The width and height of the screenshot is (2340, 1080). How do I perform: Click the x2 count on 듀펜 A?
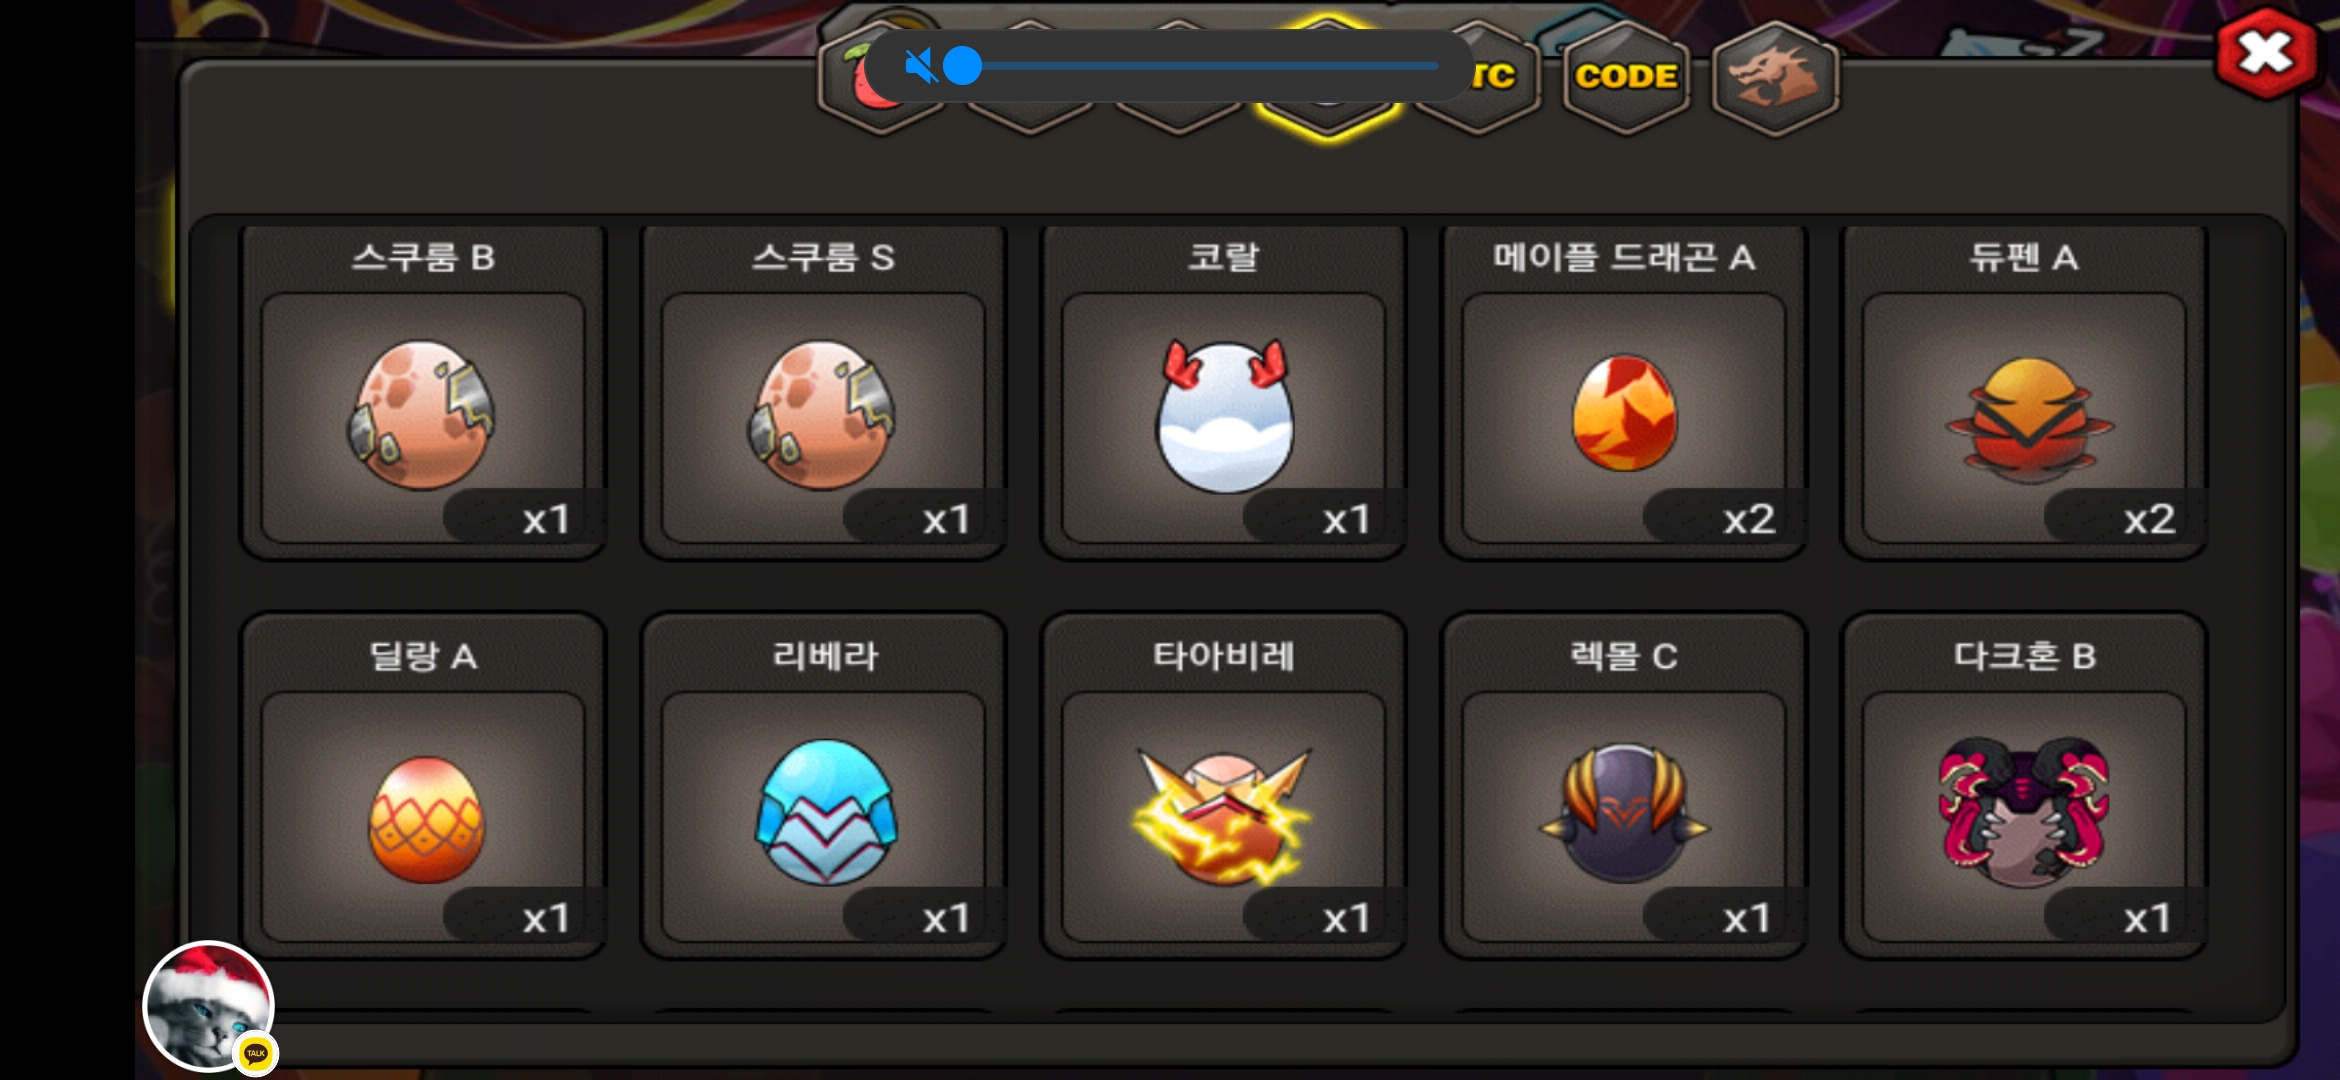click(2149, 519)
